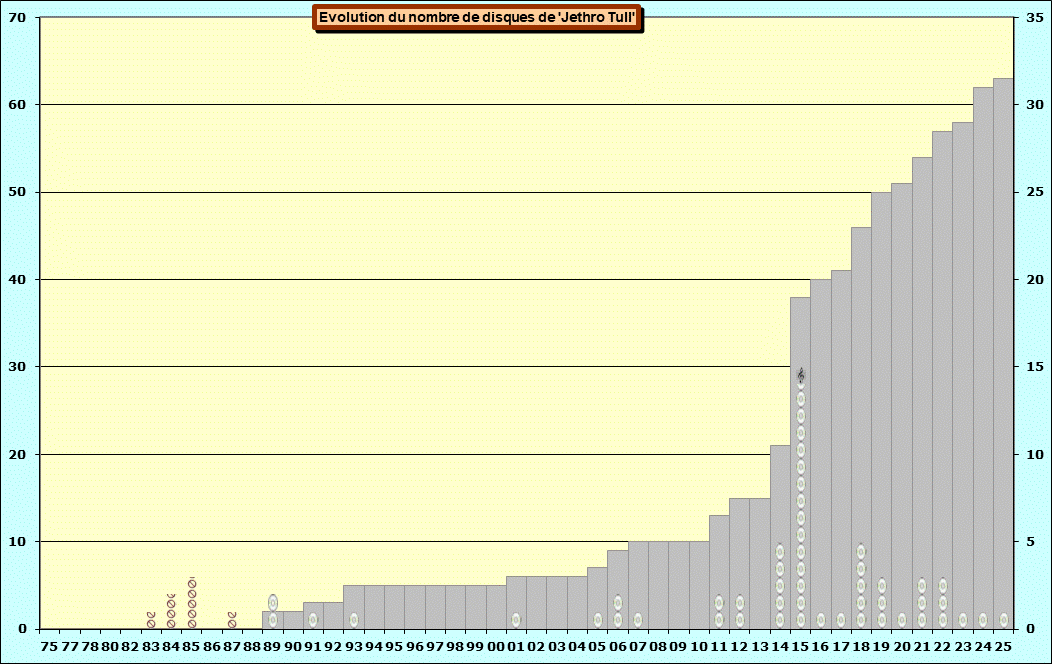
Task: Click the top disc icon at year 18
Action: click(x=861, y=551)
